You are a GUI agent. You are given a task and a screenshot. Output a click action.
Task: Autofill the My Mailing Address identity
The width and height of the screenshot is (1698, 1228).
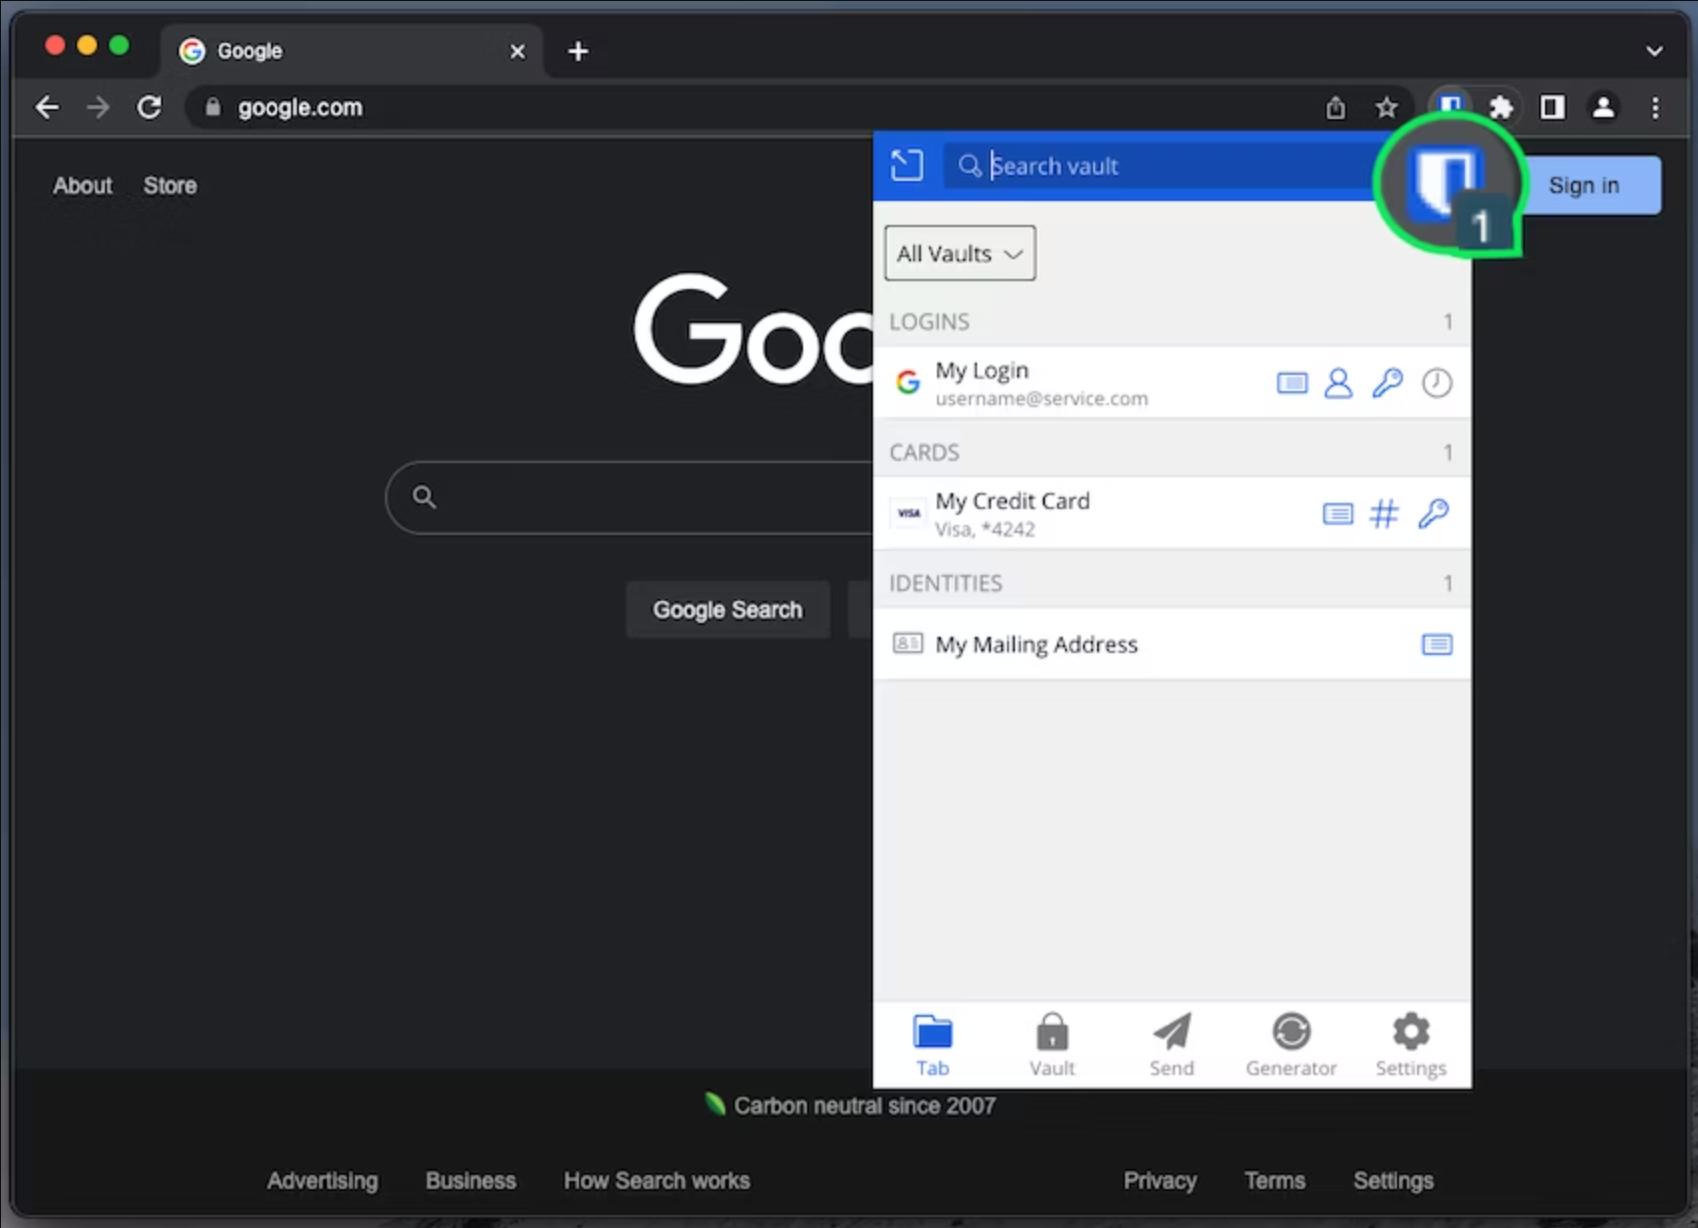click(x=1437, y=644)
